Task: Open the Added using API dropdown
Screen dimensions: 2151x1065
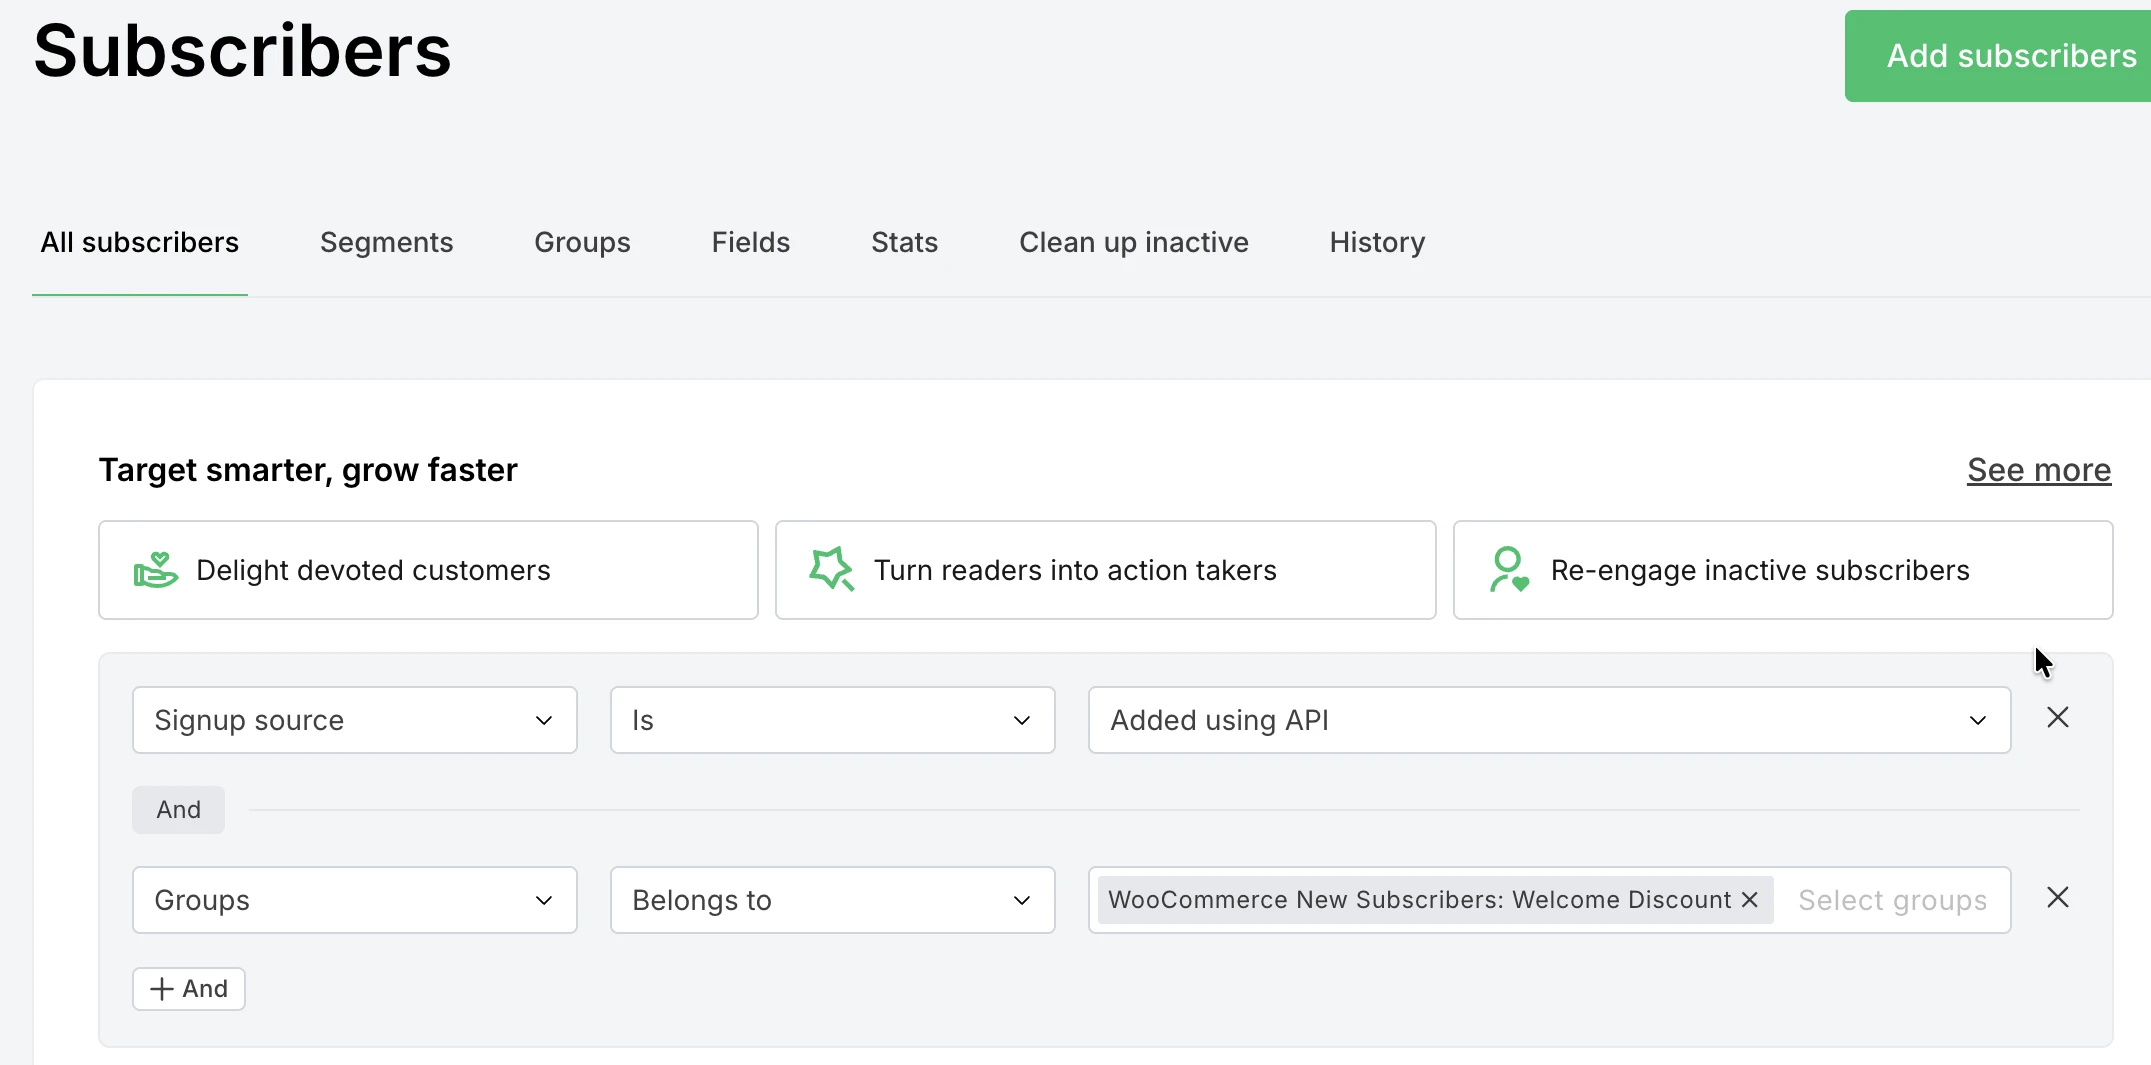Action: click(1549, 720)
